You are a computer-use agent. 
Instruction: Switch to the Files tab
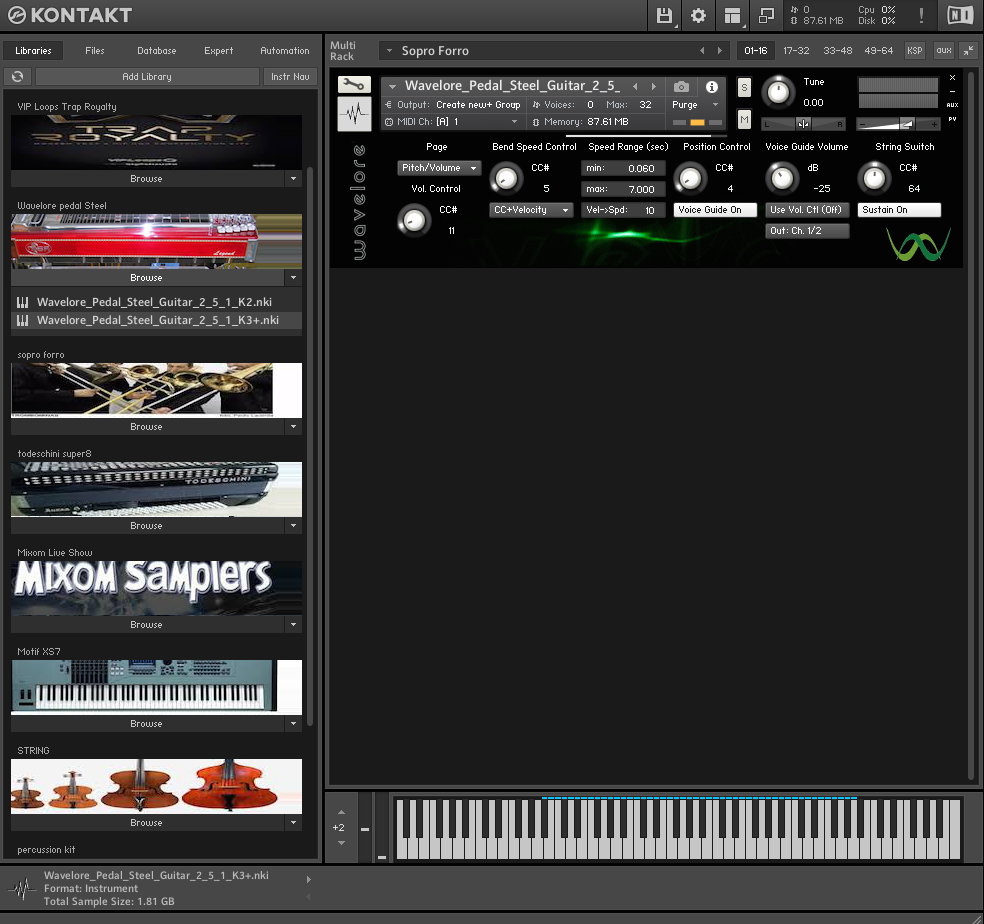pos(95,51)
